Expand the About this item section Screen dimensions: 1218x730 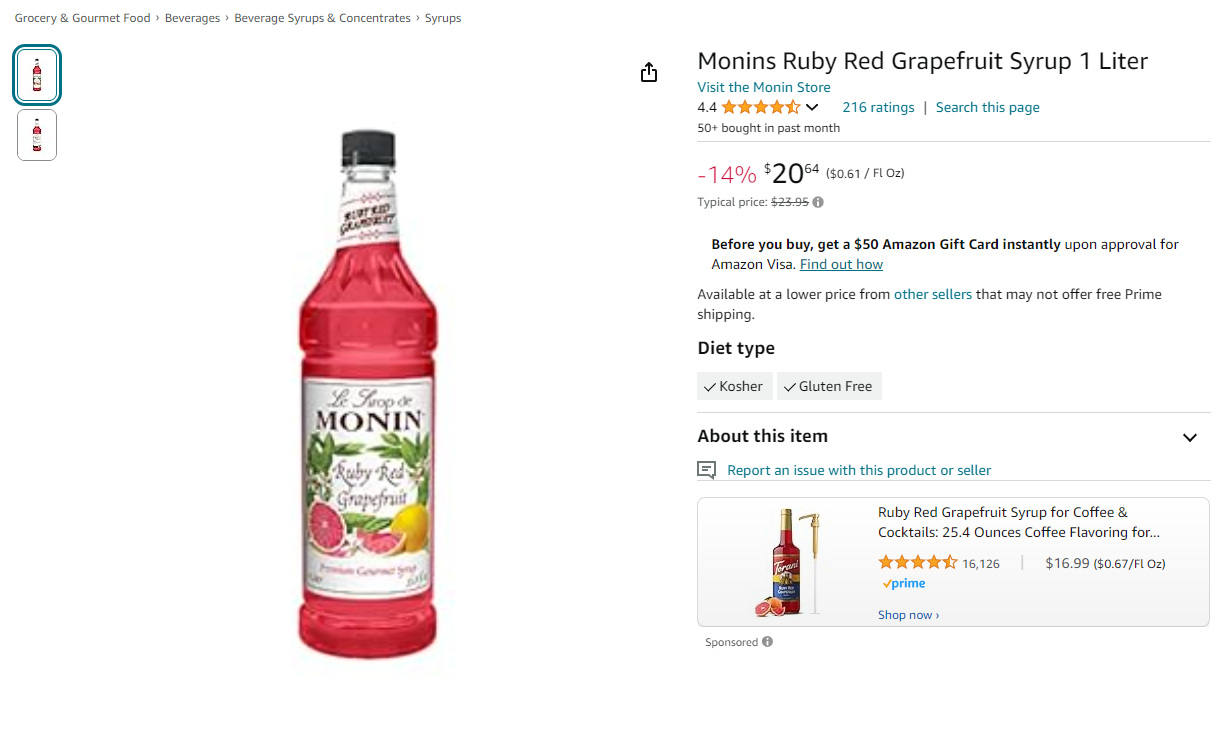1190,437
